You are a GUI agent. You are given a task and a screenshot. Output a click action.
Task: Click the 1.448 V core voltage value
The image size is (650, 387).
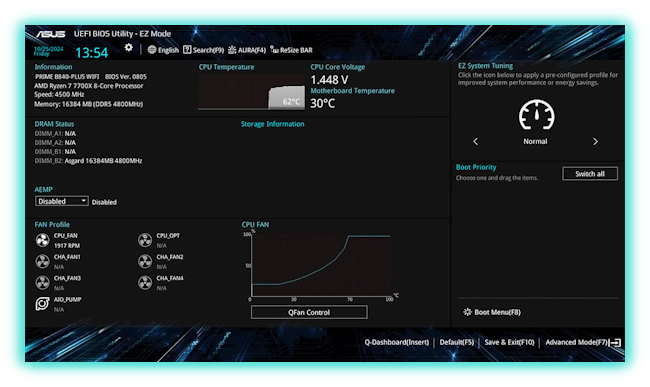tap(330, 80)
